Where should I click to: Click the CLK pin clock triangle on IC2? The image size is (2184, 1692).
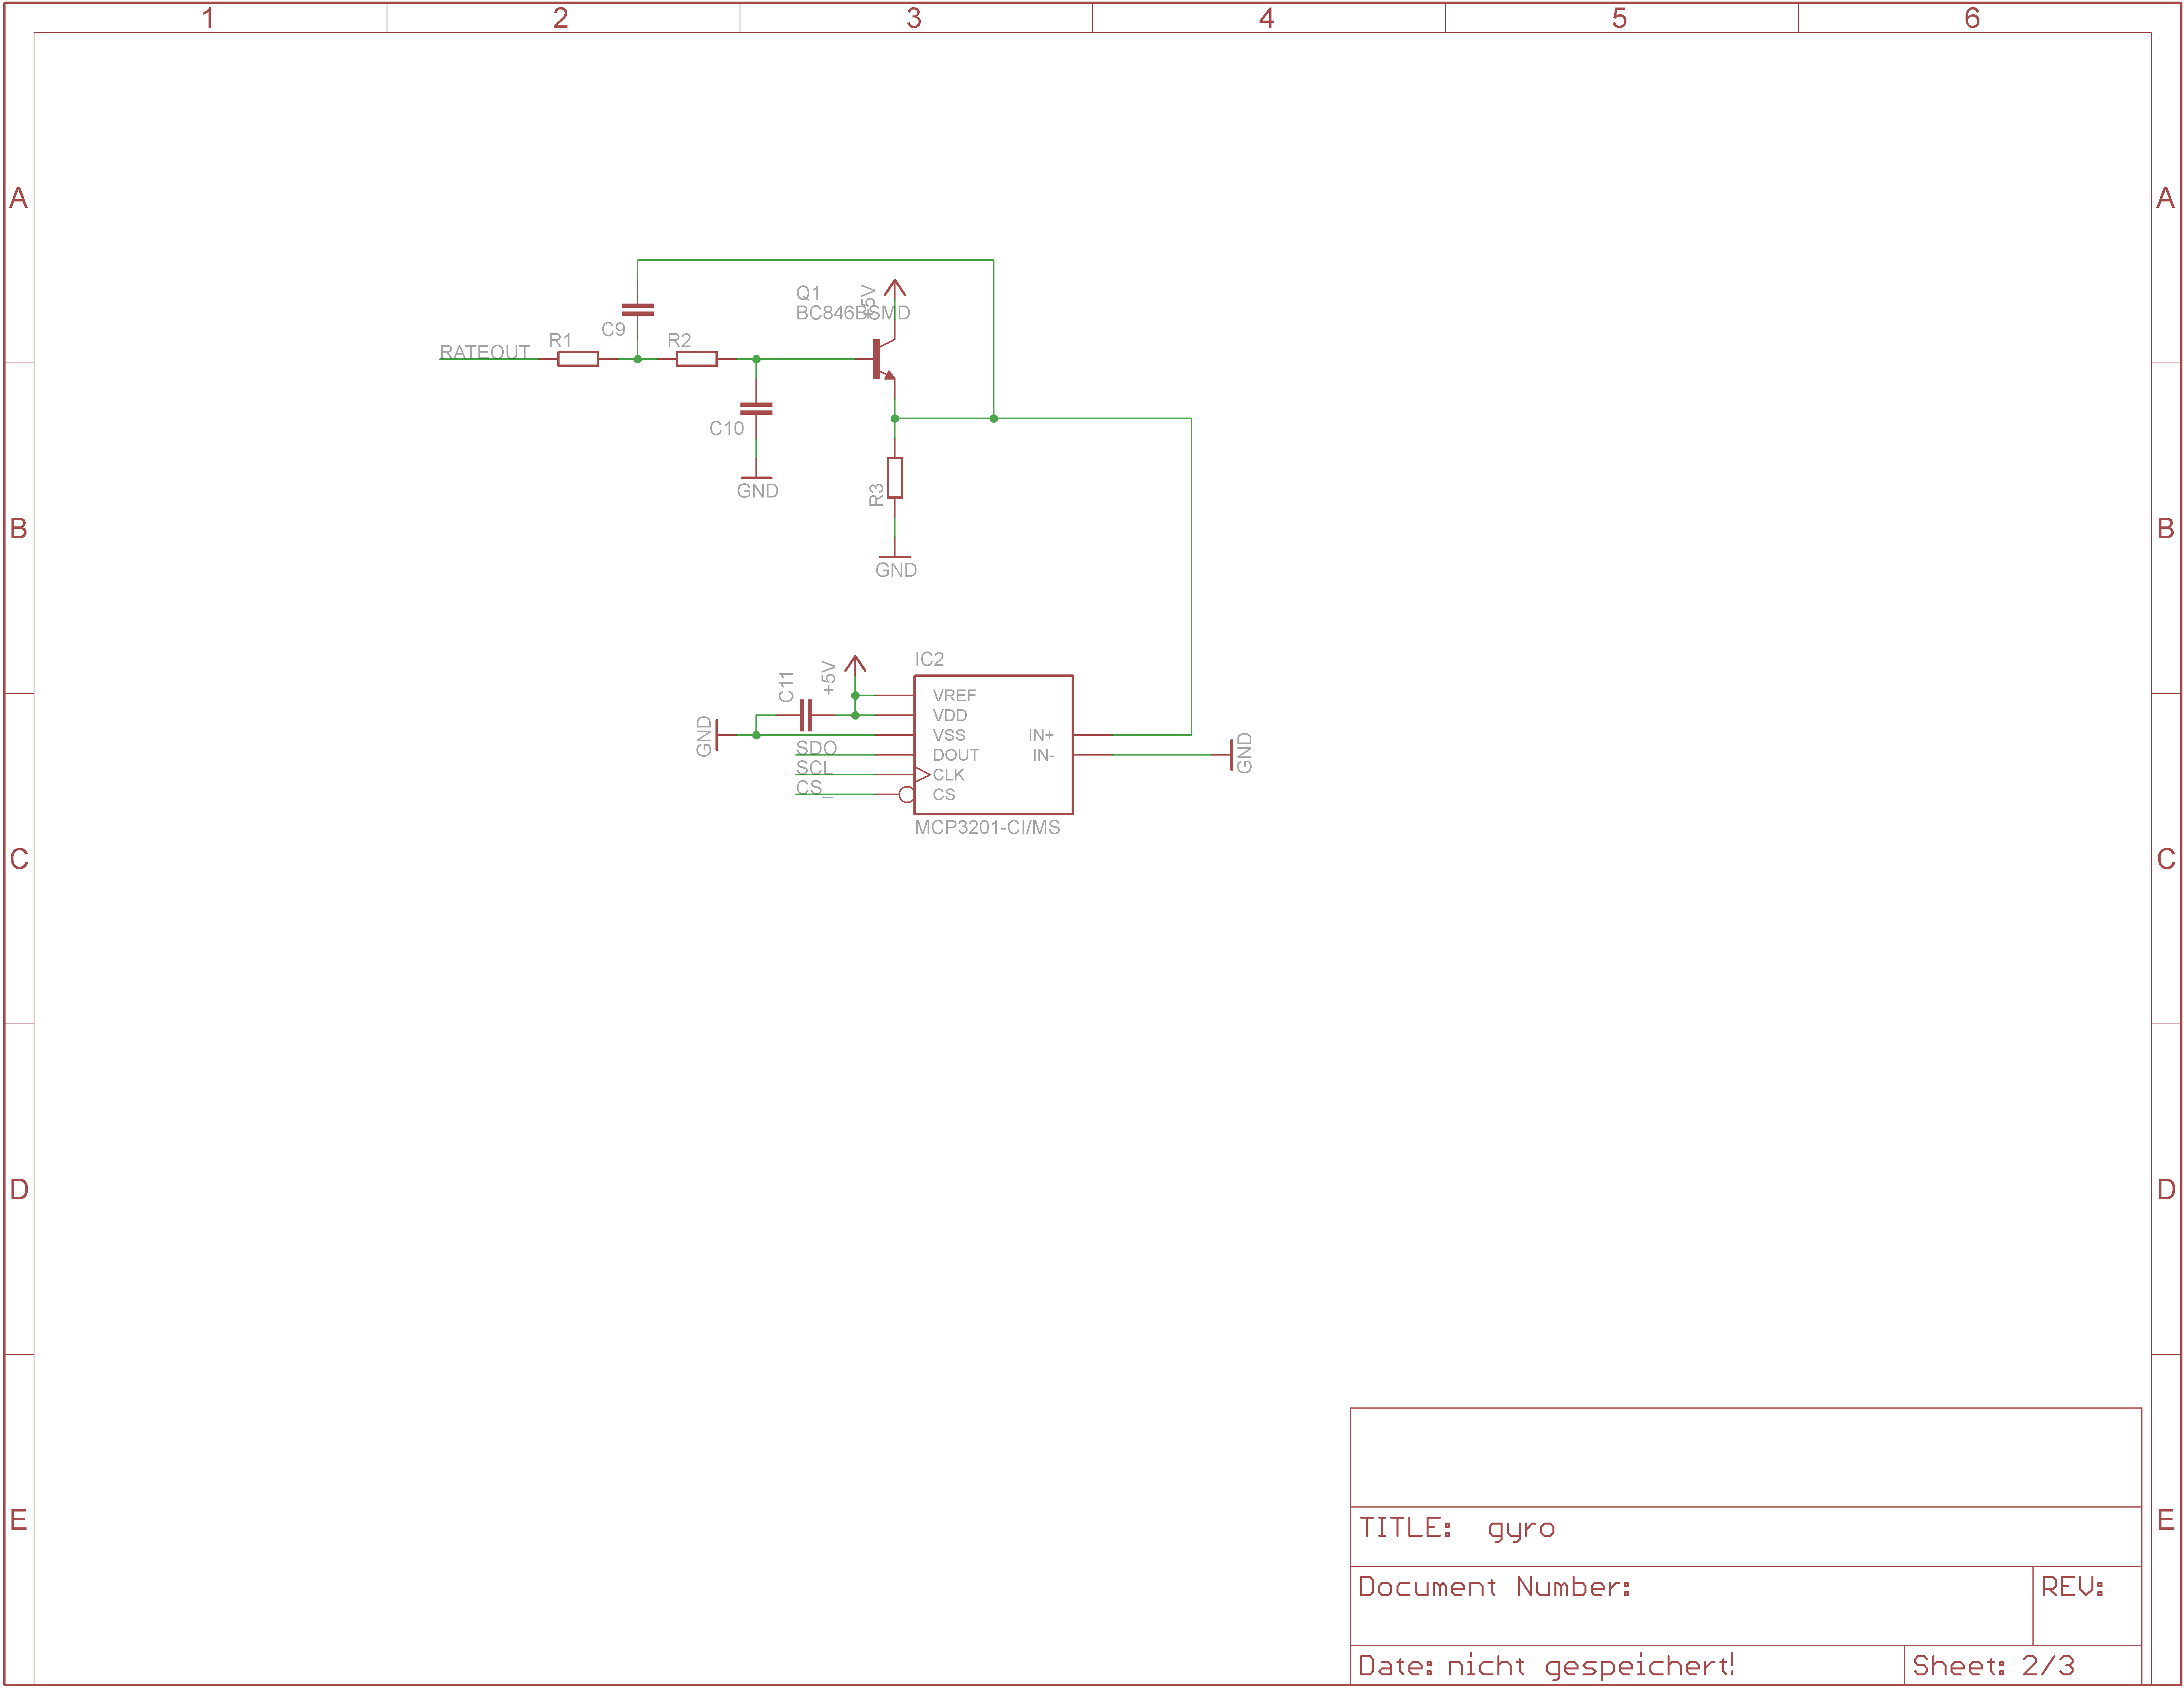922,775
